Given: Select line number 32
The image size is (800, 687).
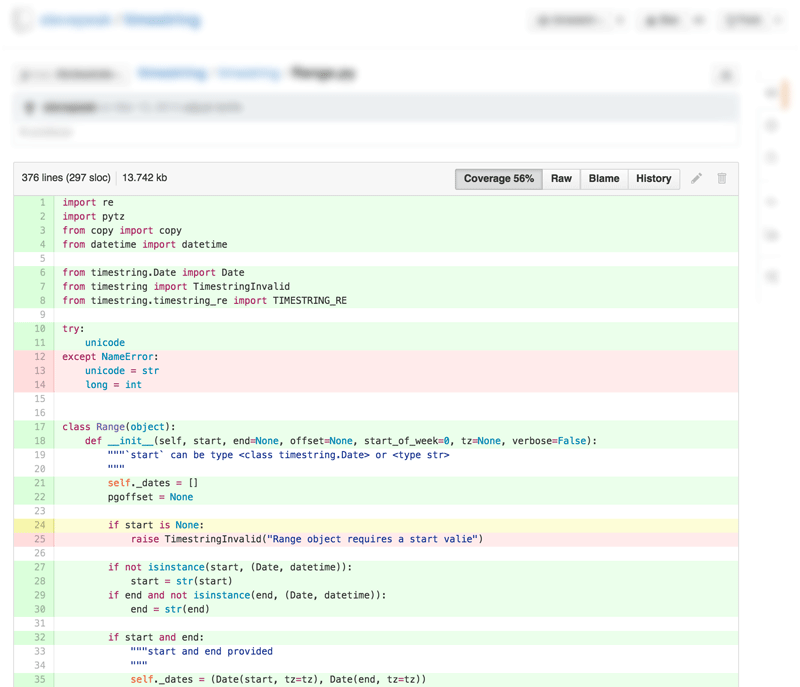Looking at the screenshot, I should 40,637.
